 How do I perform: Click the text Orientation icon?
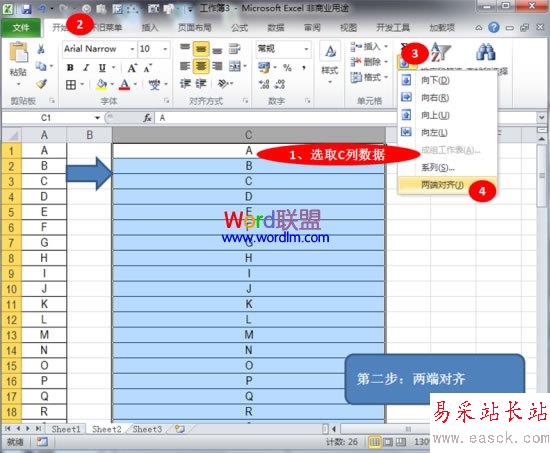[223, 84]
